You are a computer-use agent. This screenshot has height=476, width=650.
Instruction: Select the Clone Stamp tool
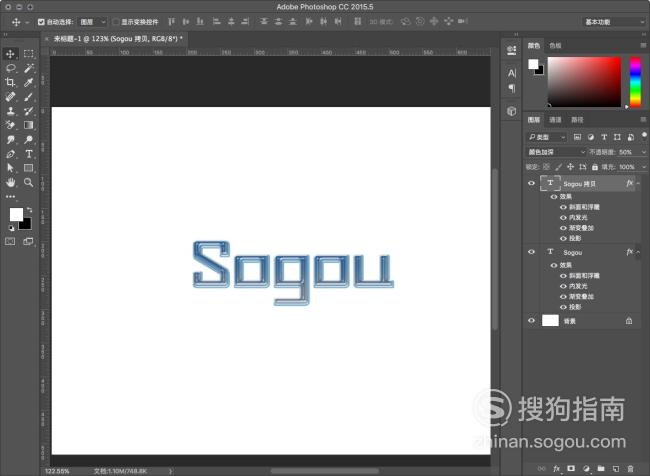click(10, 111)
